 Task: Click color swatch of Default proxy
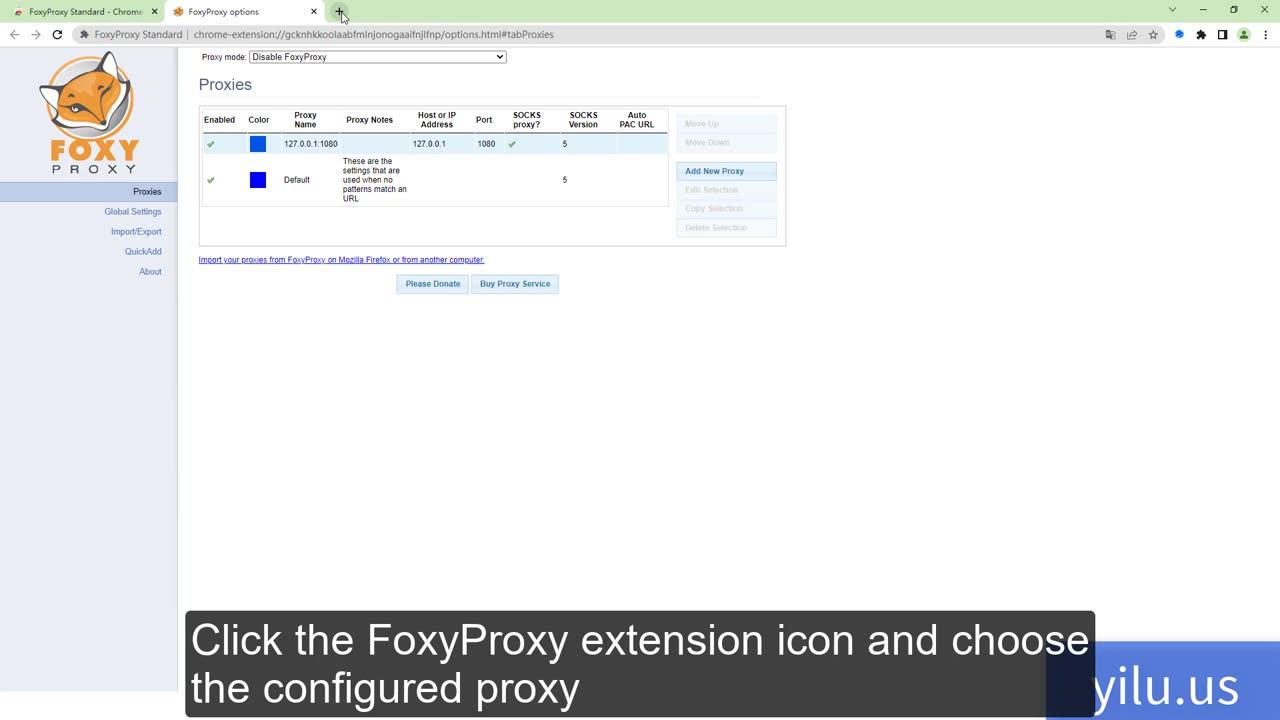(258, 180)
